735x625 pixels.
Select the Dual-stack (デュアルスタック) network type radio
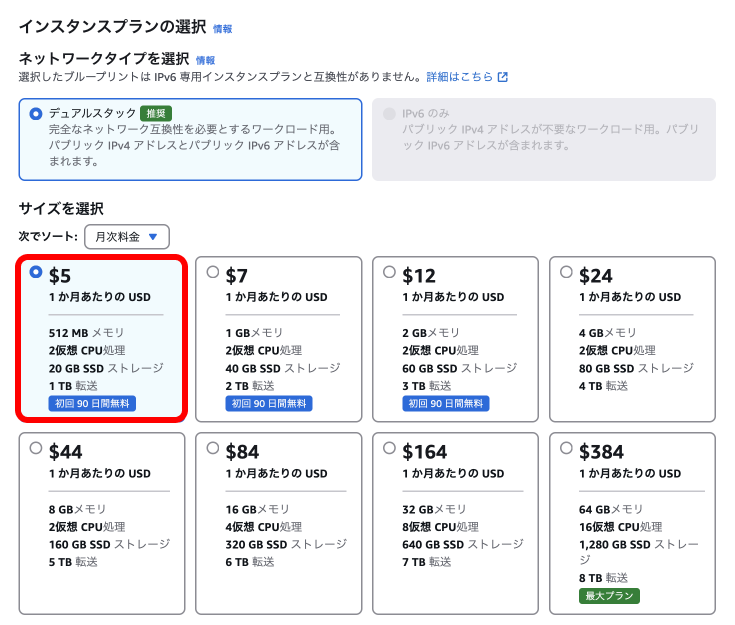[x=36, y=113]
